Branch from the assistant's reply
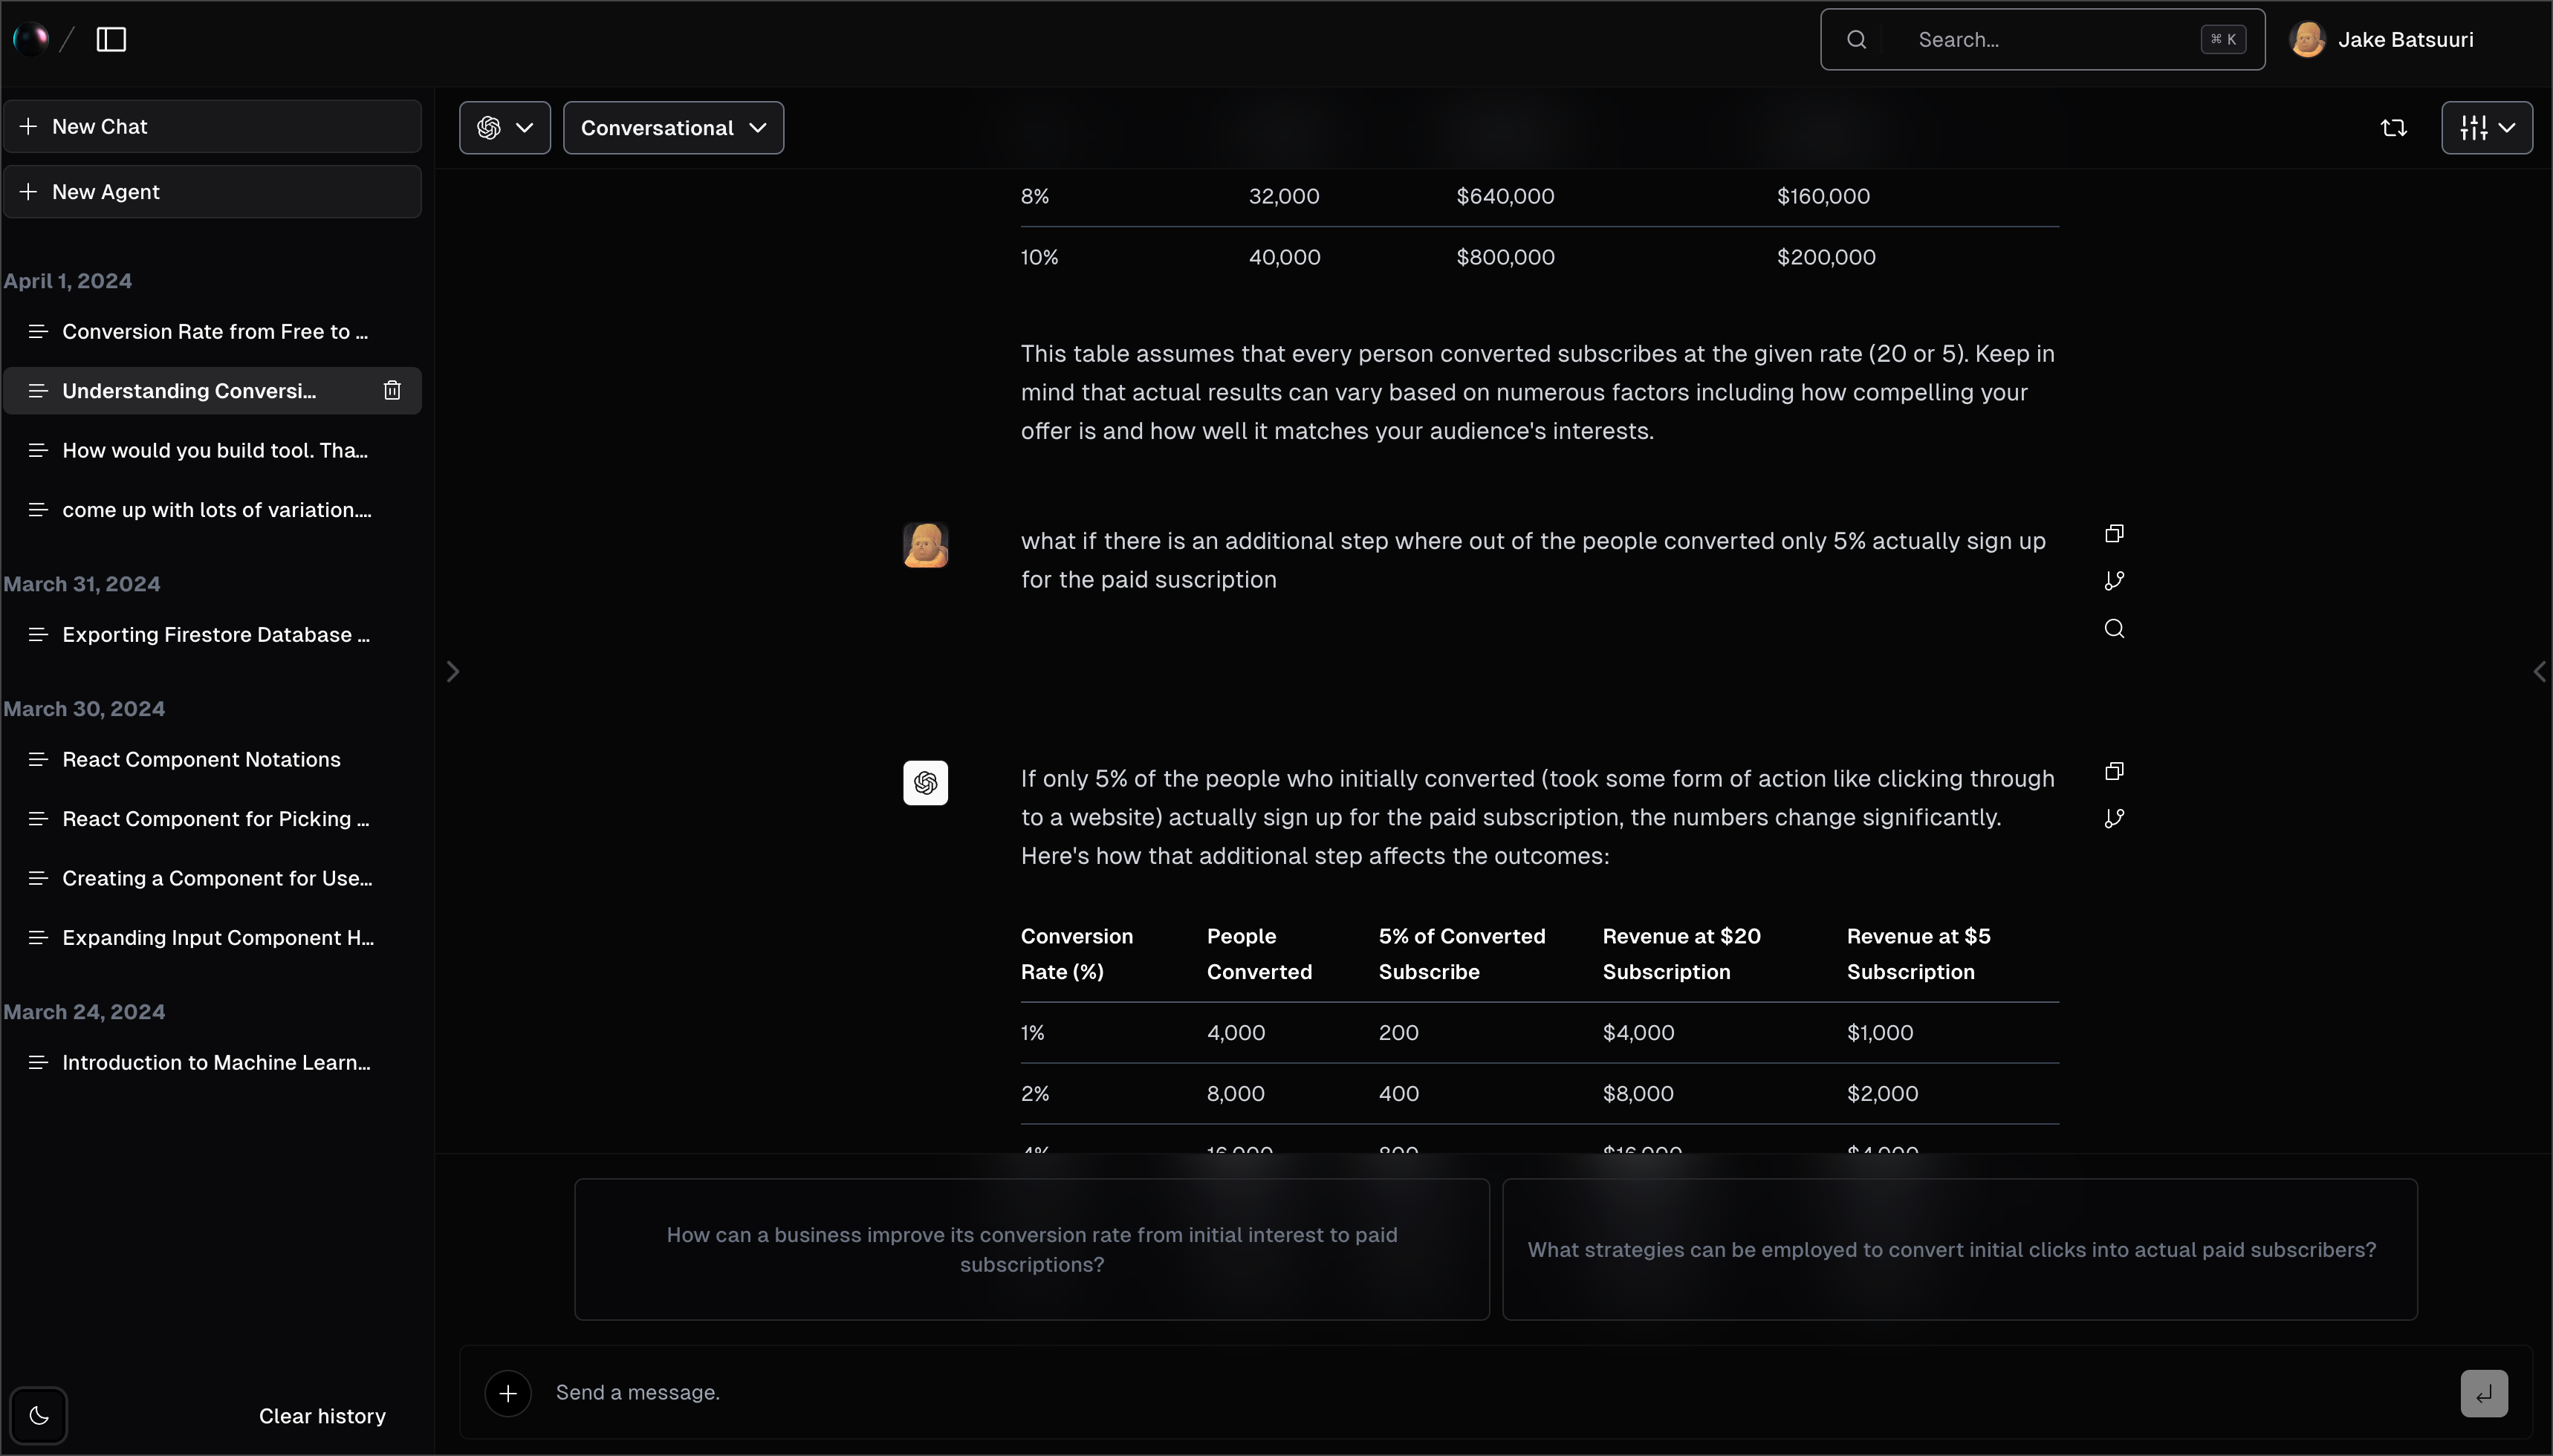2553x1456 pixels. (2114, 819)
